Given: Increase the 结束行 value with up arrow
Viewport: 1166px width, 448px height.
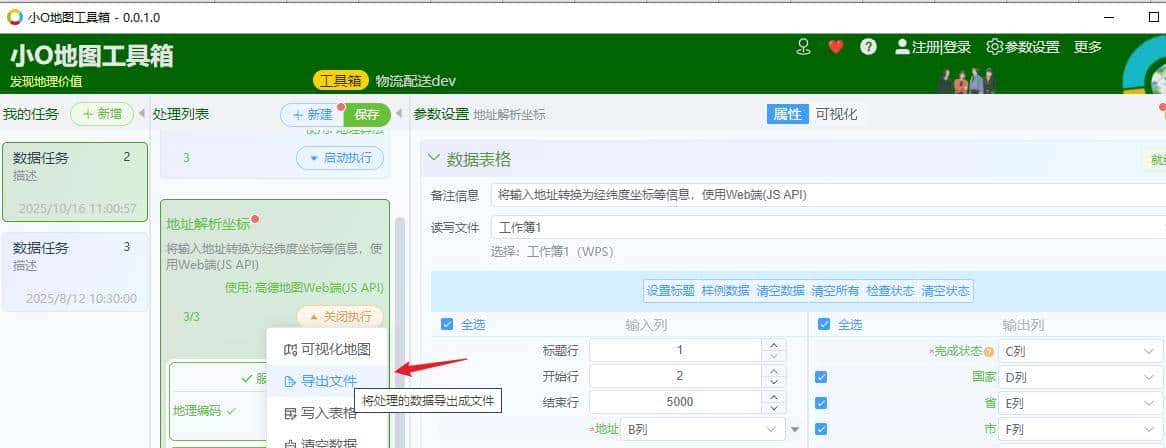Looking at the screenshot, I should [774, 397].
